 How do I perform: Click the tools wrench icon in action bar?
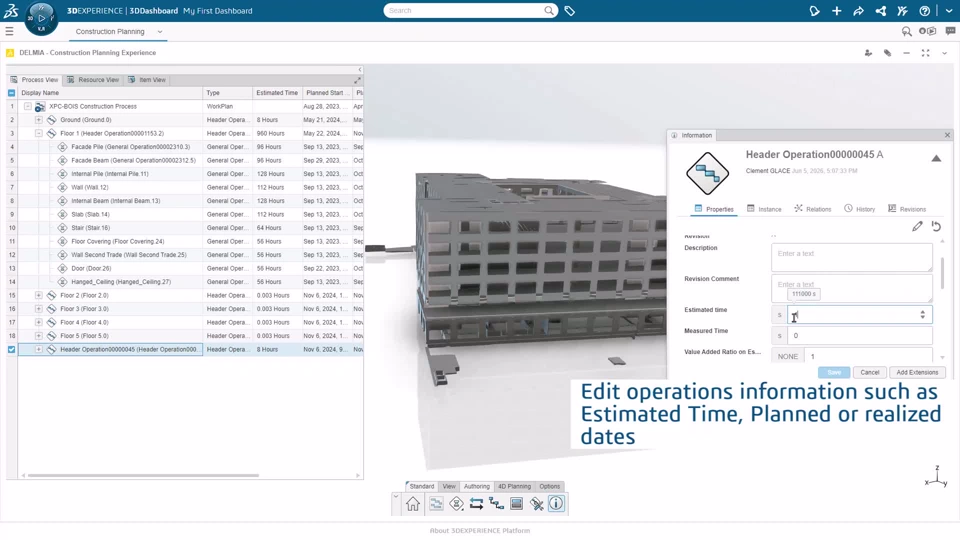[536, 503]
